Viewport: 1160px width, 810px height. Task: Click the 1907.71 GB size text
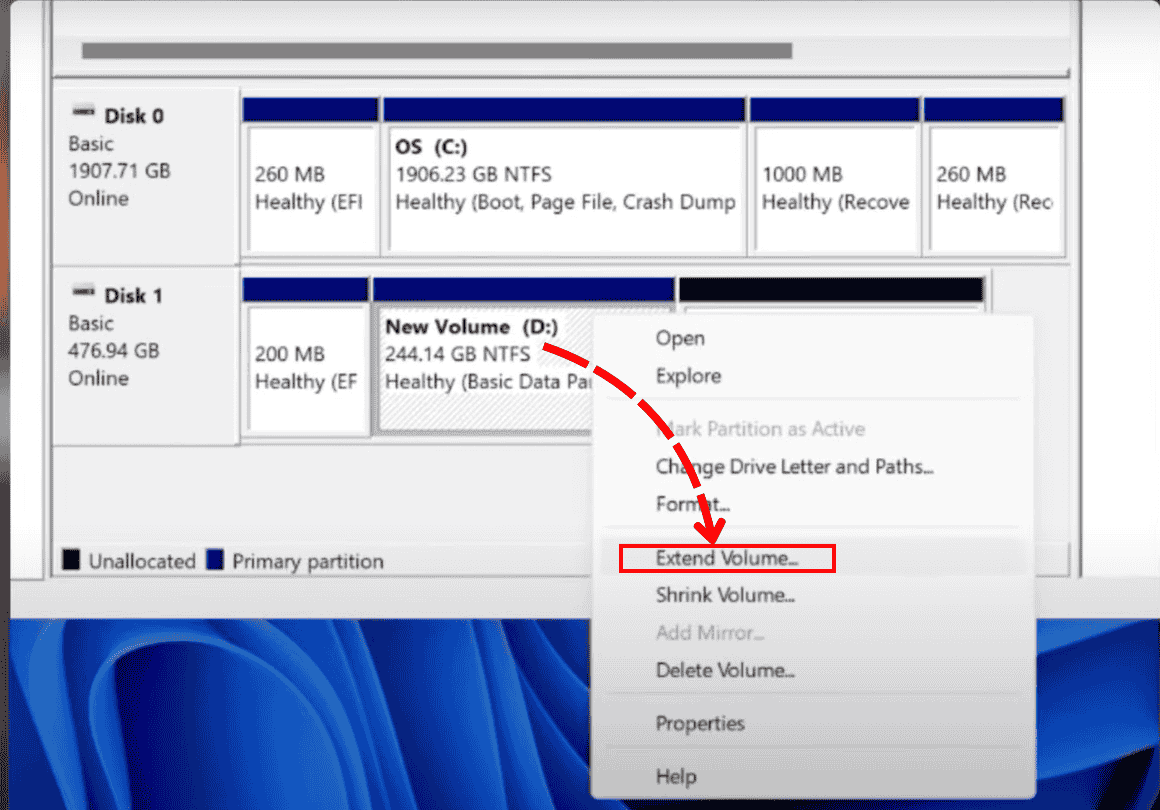click(x=119, y=171)
